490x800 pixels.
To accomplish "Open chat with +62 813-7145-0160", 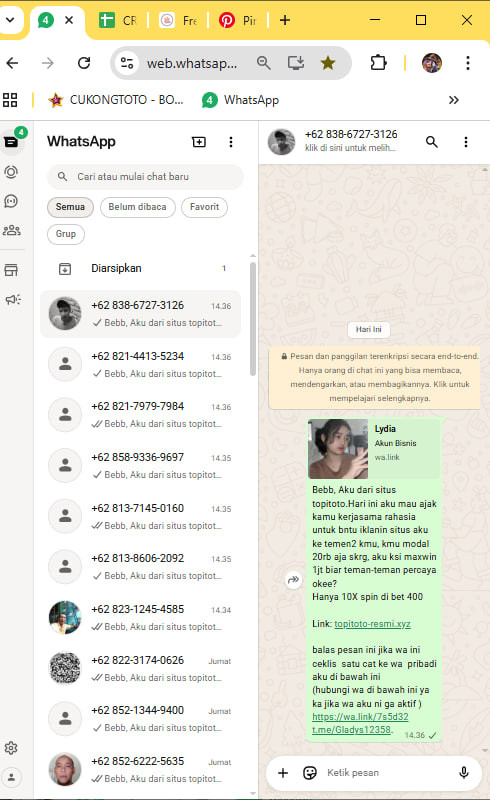I will coord(140,516).
